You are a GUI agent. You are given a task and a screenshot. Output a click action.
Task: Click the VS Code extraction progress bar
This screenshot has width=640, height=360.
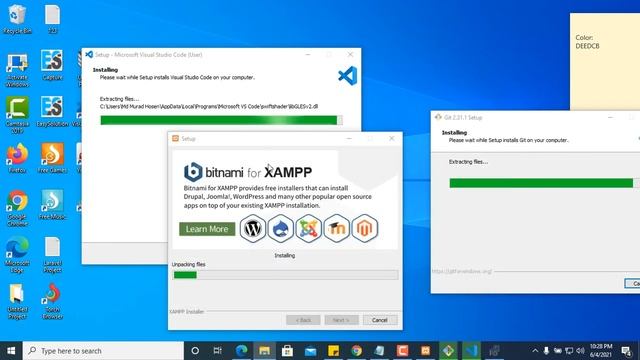point(221,120)
